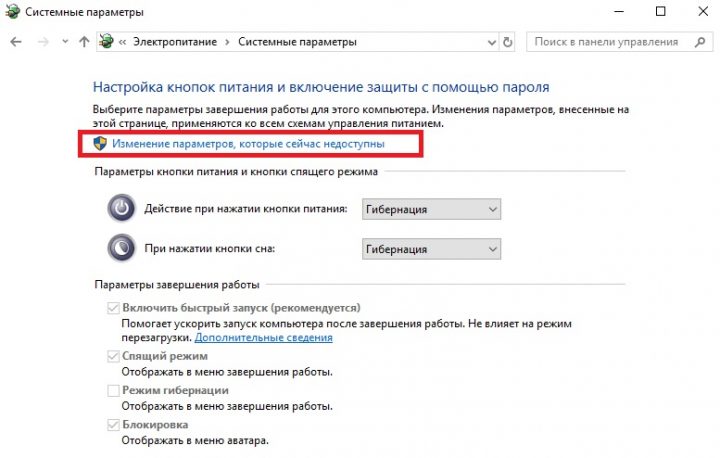720x458 pixels.
Task: Click the back navigation arrow
Action: 16,42
